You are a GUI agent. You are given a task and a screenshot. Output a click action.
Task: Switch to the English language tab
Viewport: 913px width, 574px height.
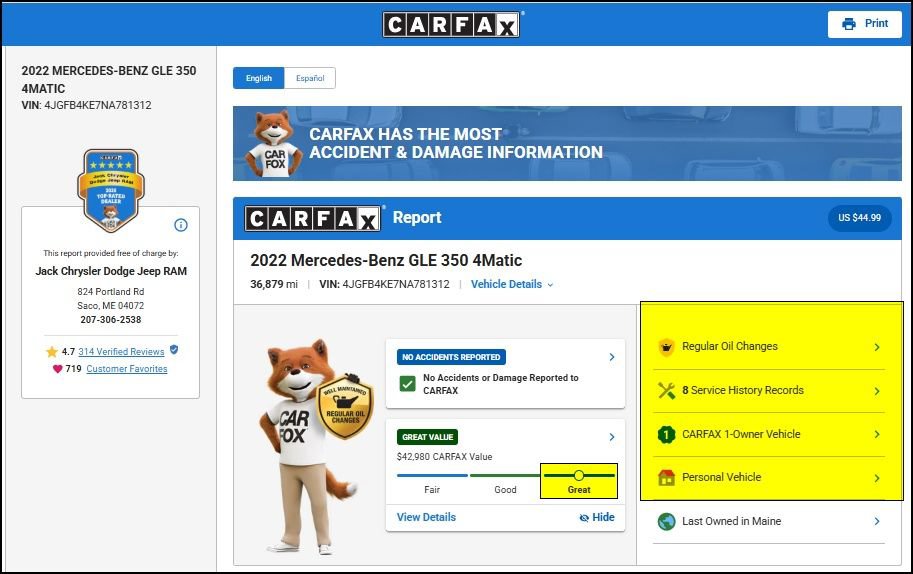coord(259,78)
